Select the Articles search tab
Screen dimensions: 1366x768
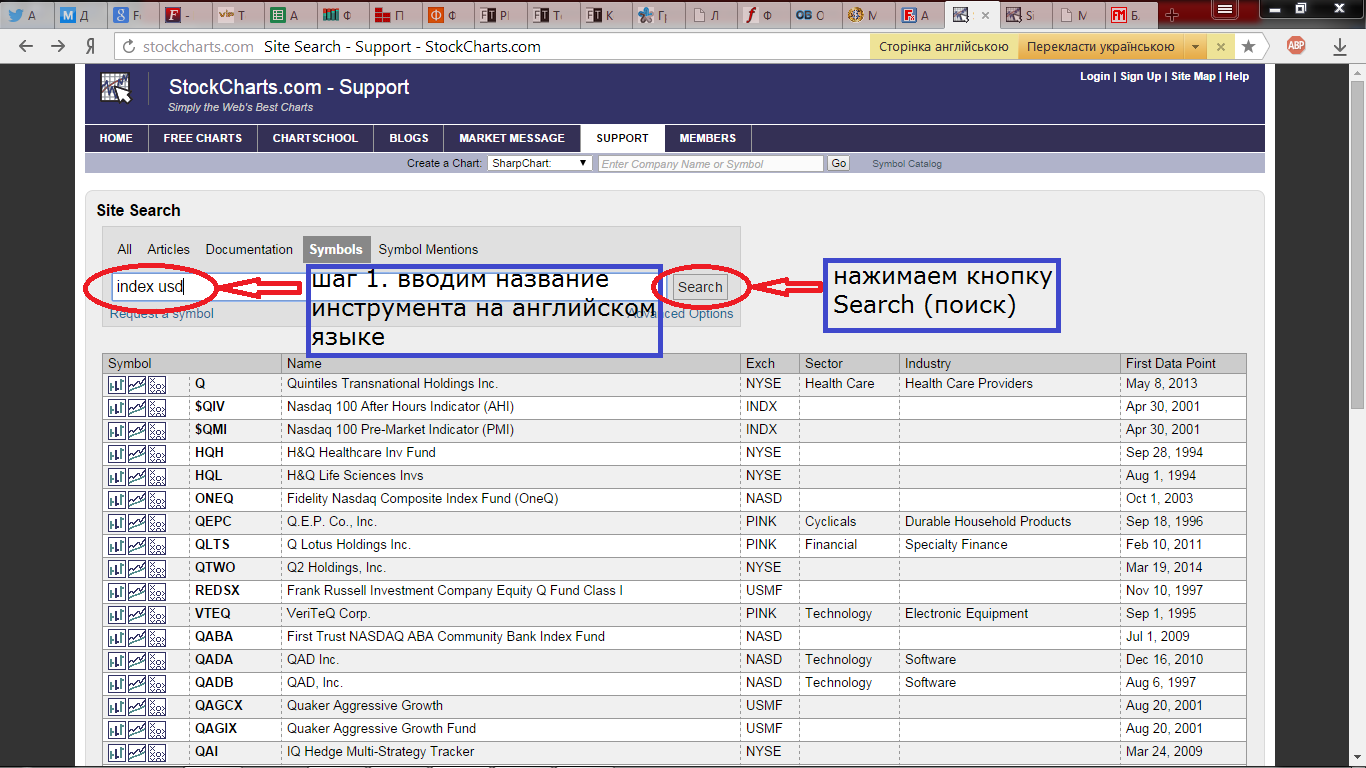[168, 250]
